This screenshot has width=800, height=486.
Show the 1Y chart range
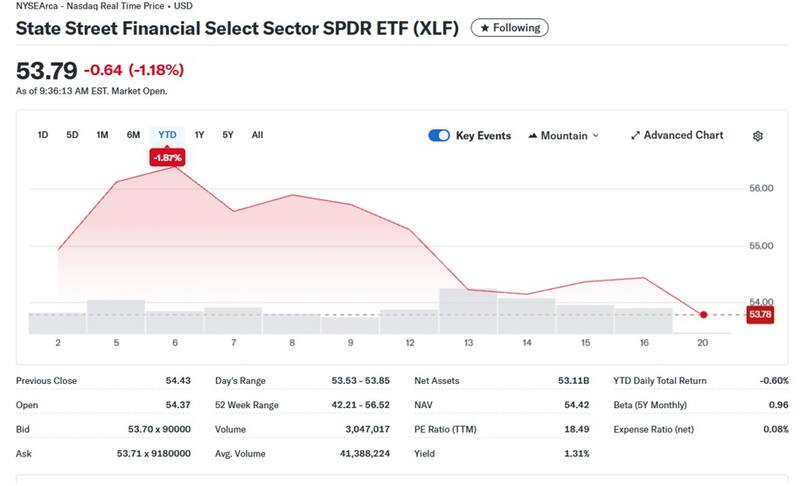199,135
